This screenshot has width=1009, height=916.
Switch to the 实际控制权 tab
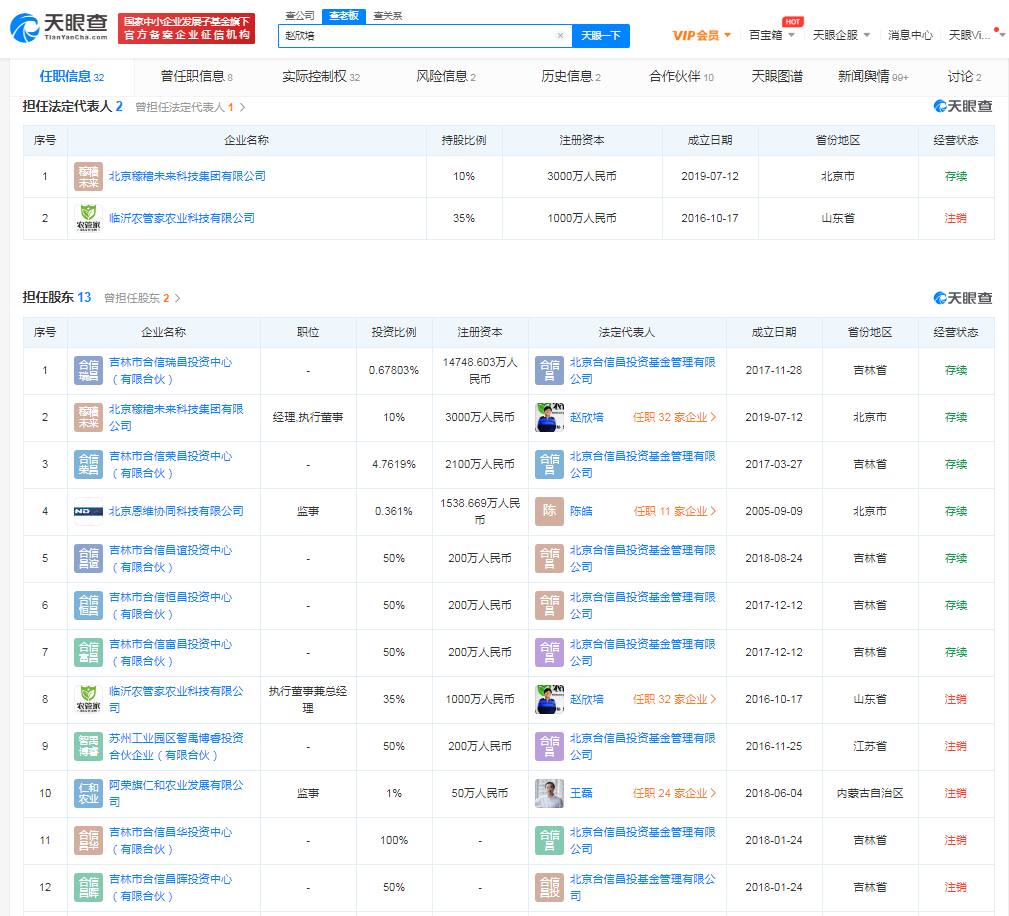320,77
